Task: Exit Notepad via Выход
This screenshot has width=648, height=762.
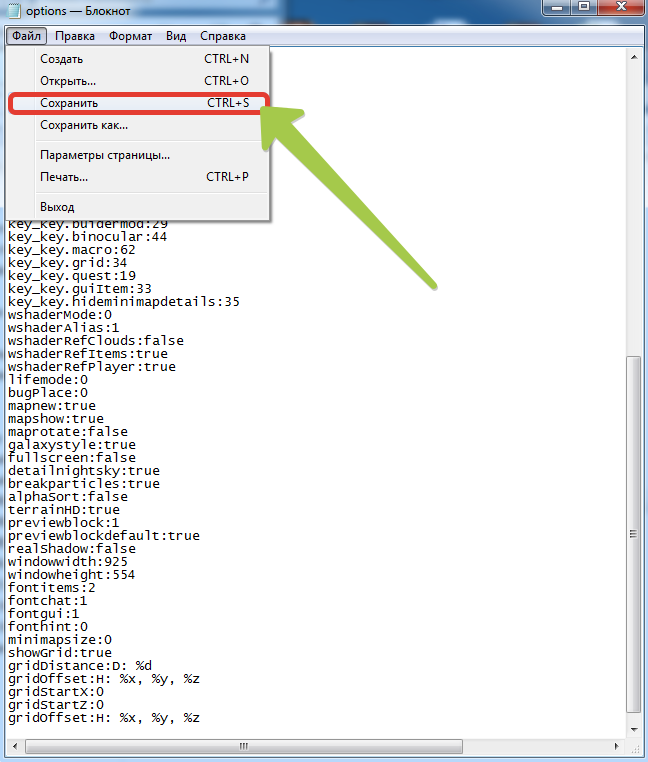Action: 58,206
